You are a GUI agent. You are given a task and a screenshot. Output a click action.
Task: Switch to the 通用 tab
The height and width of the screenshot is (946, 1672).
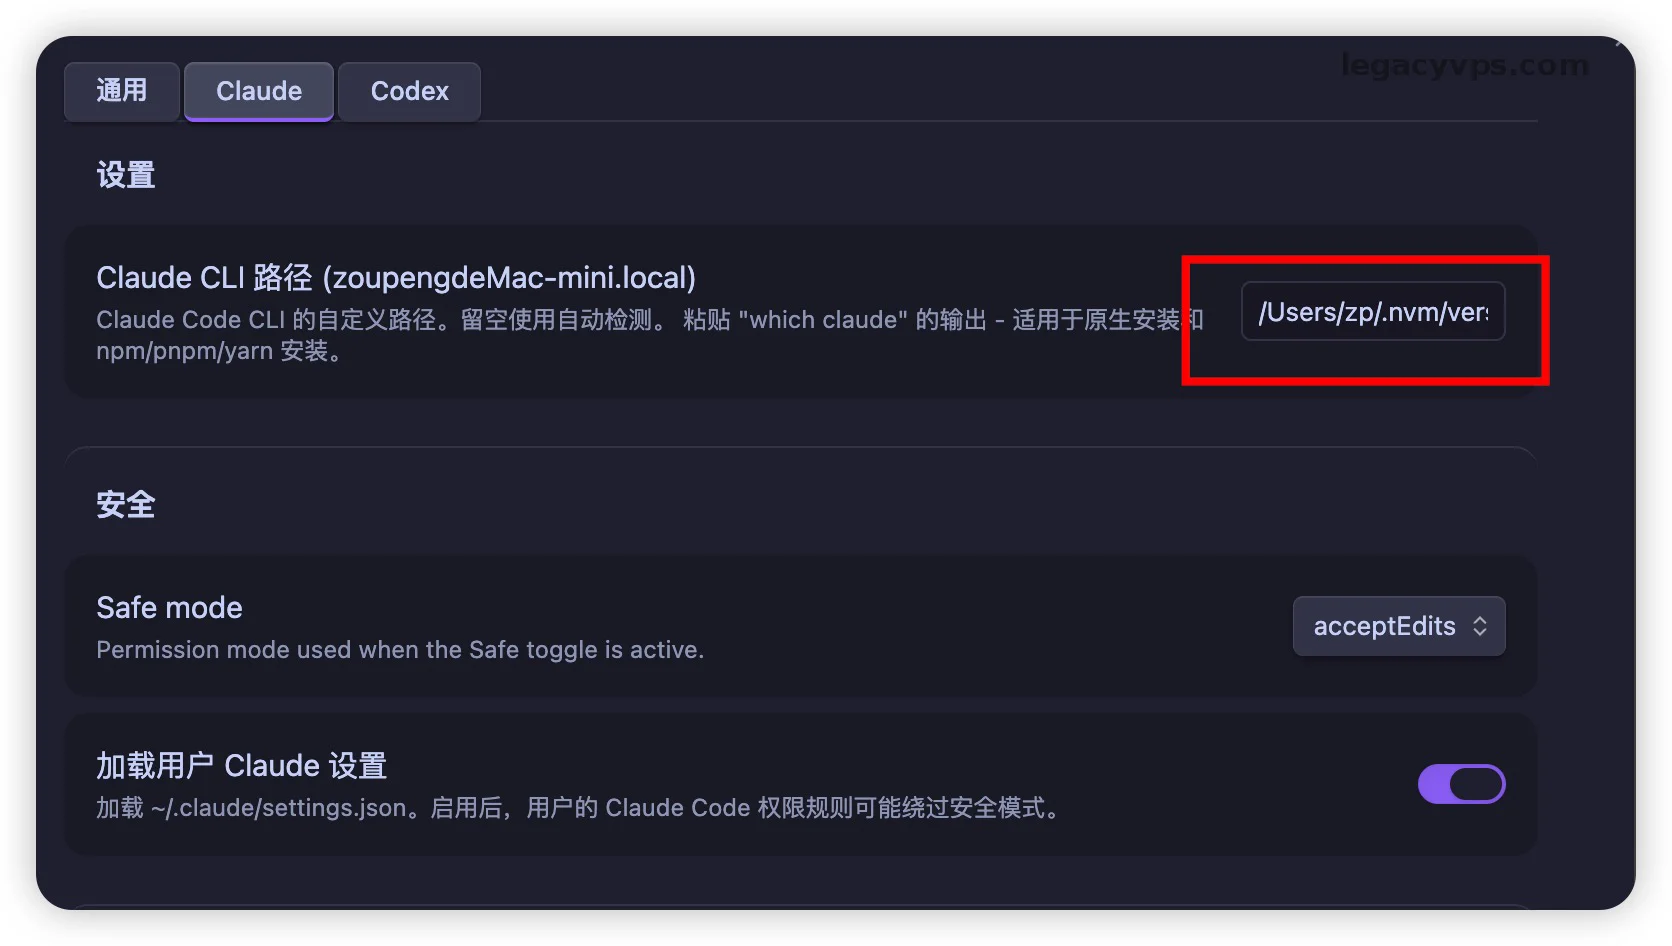tap(122, 91)
